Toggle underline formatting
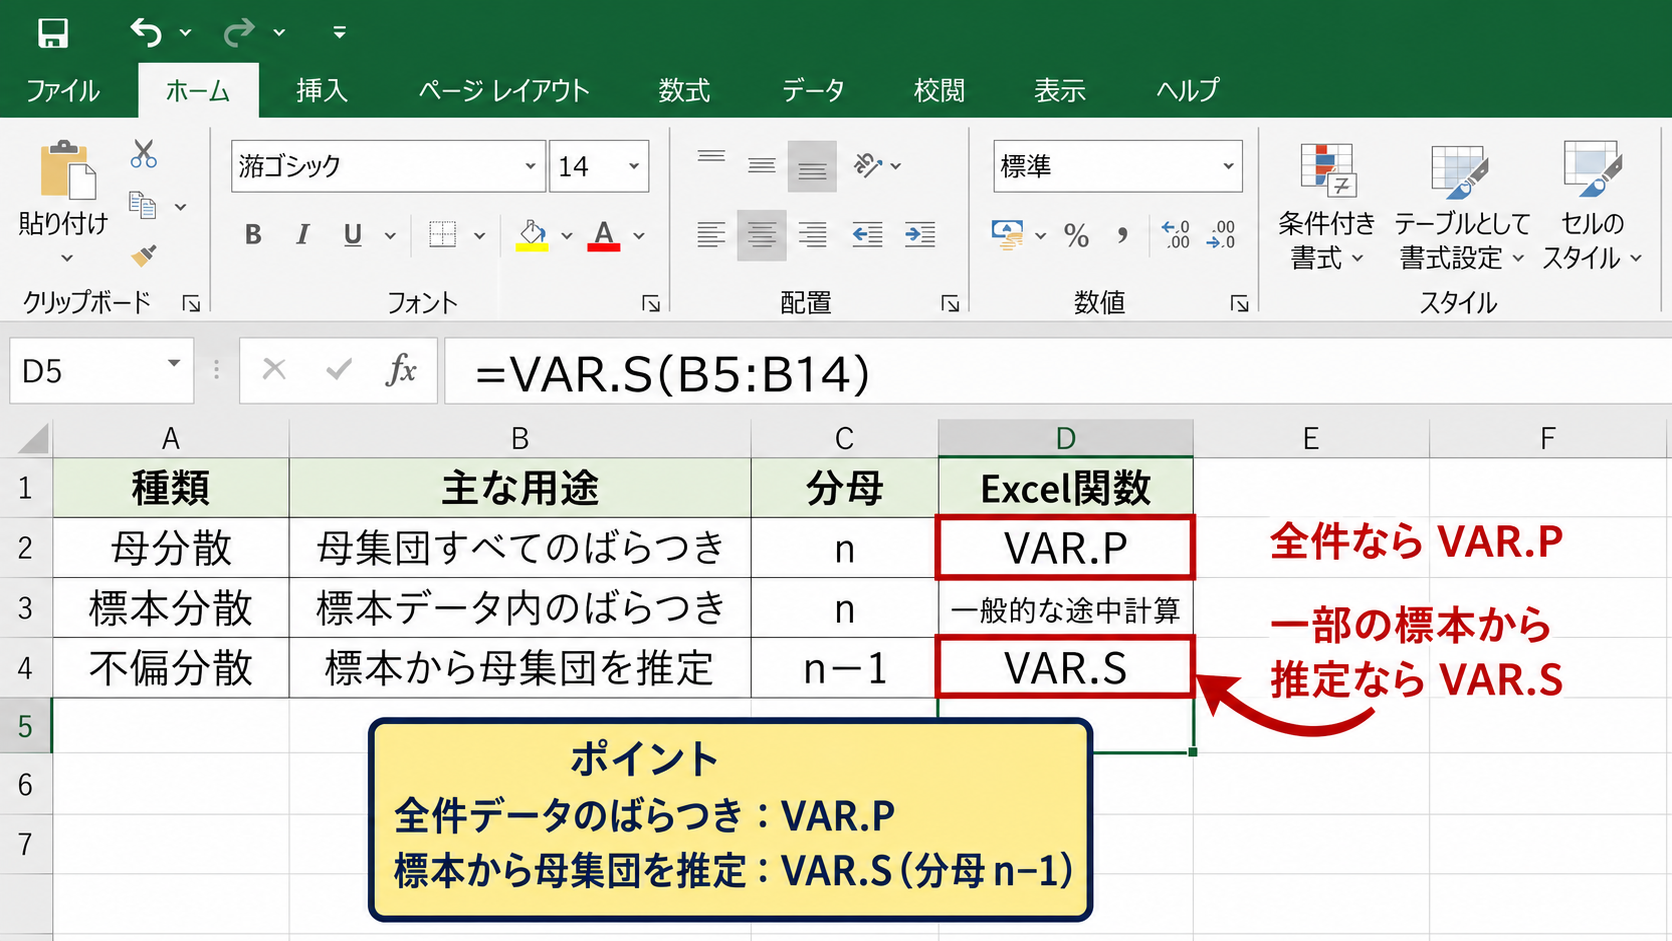 pos(352,235)
